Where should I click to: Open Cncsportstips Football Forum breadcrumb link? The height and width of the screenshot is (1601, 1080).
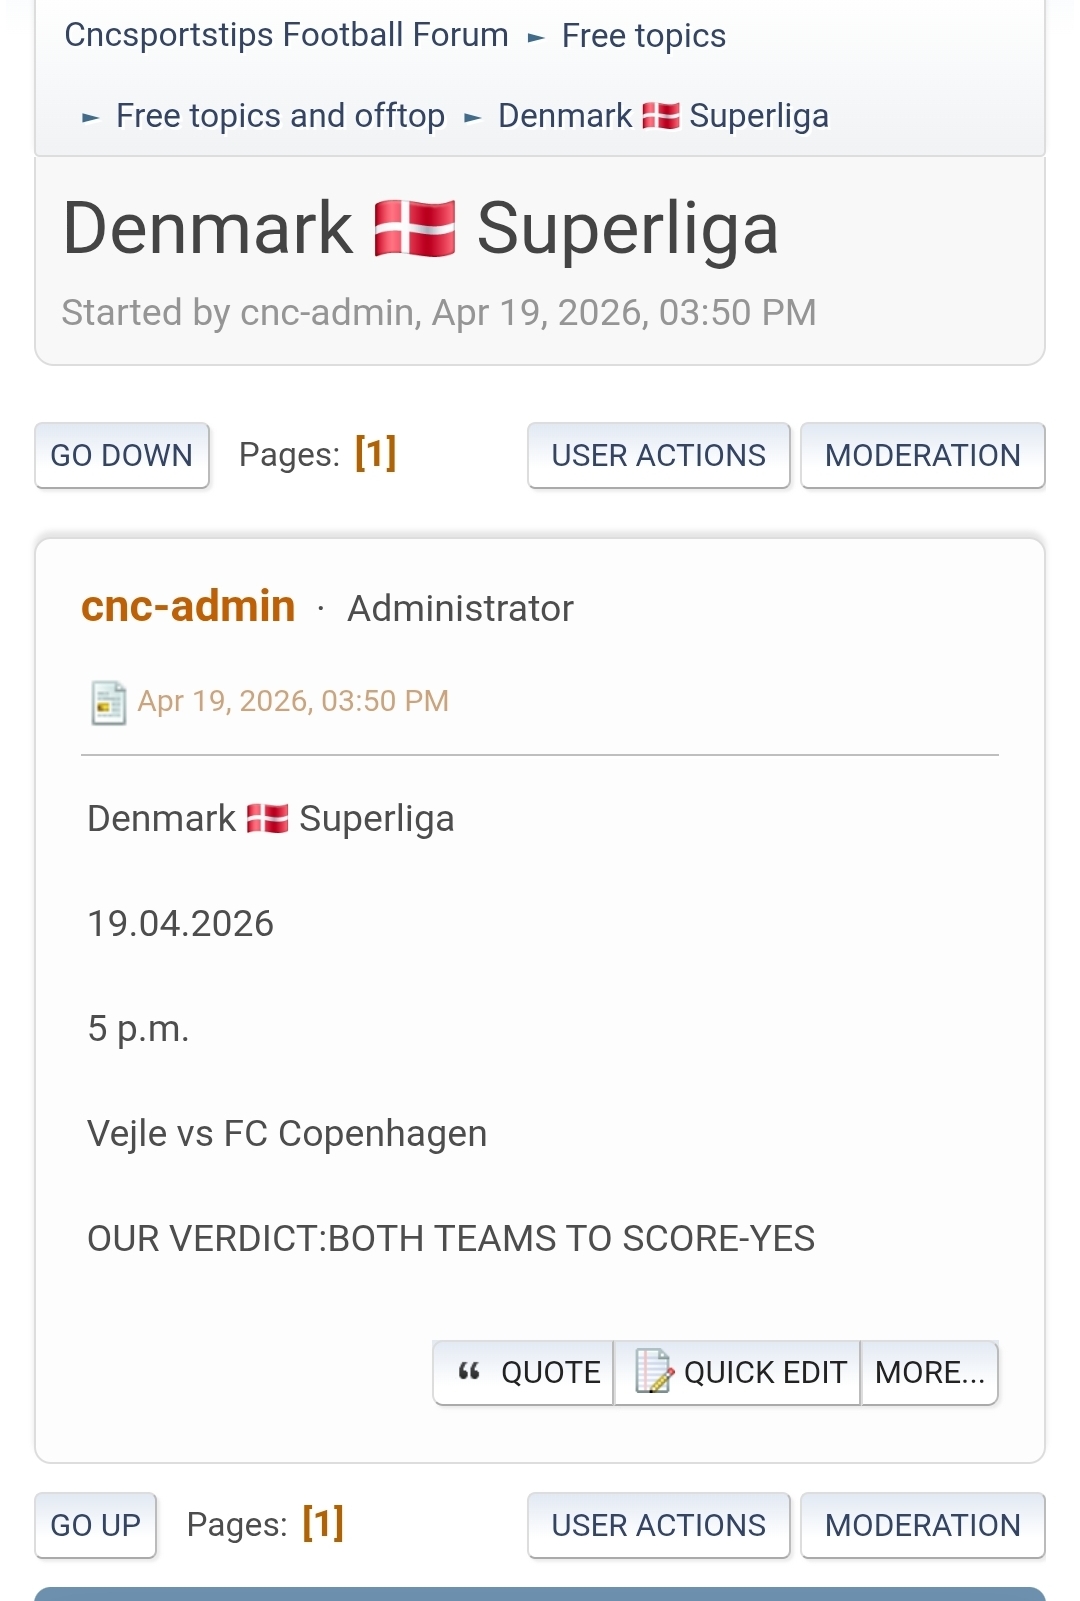click(x=286, y=36)
